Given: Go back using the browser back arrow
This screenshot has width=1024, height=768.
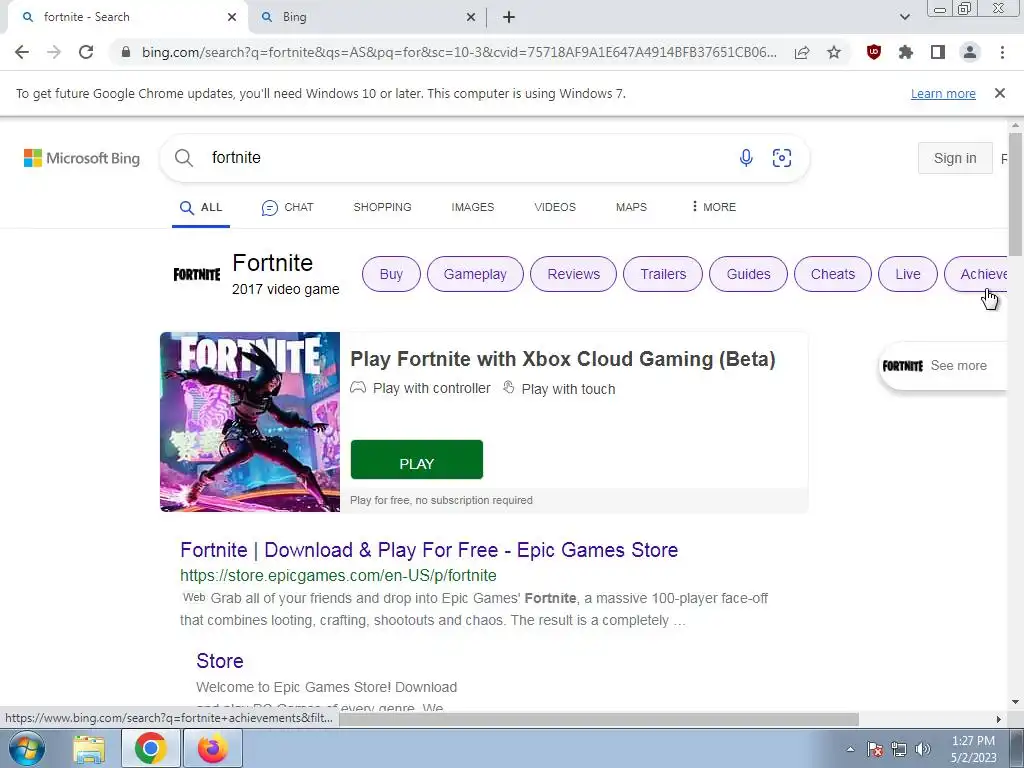Looking at the screenshot, I should point(22,52).
